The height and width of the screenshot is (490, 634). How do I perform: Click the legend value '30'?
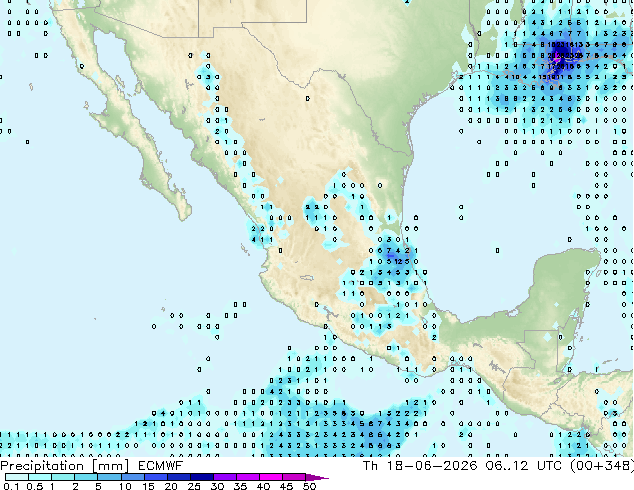217,486
